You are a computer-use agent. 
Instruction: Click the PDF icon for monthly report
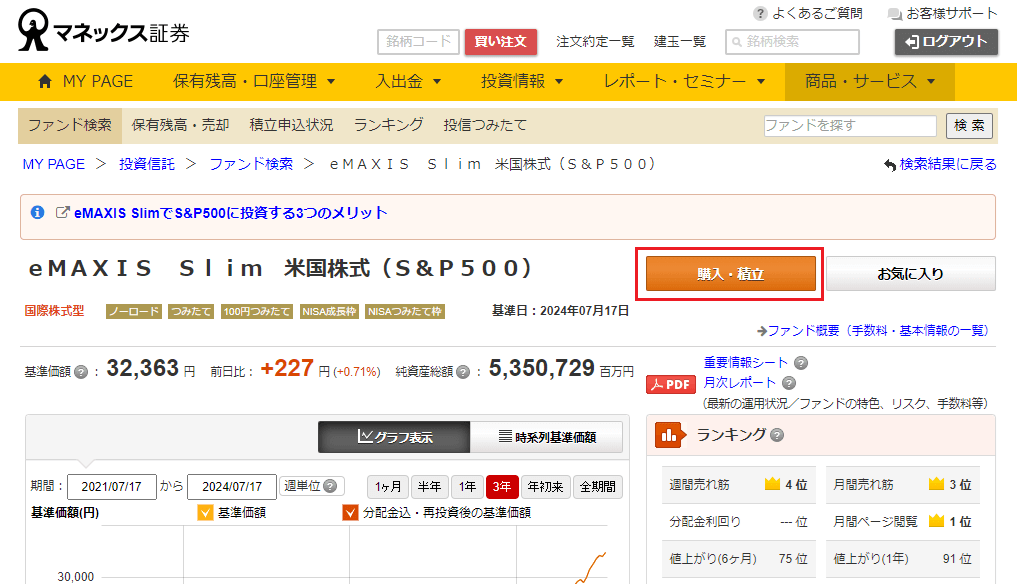[670, 384]
